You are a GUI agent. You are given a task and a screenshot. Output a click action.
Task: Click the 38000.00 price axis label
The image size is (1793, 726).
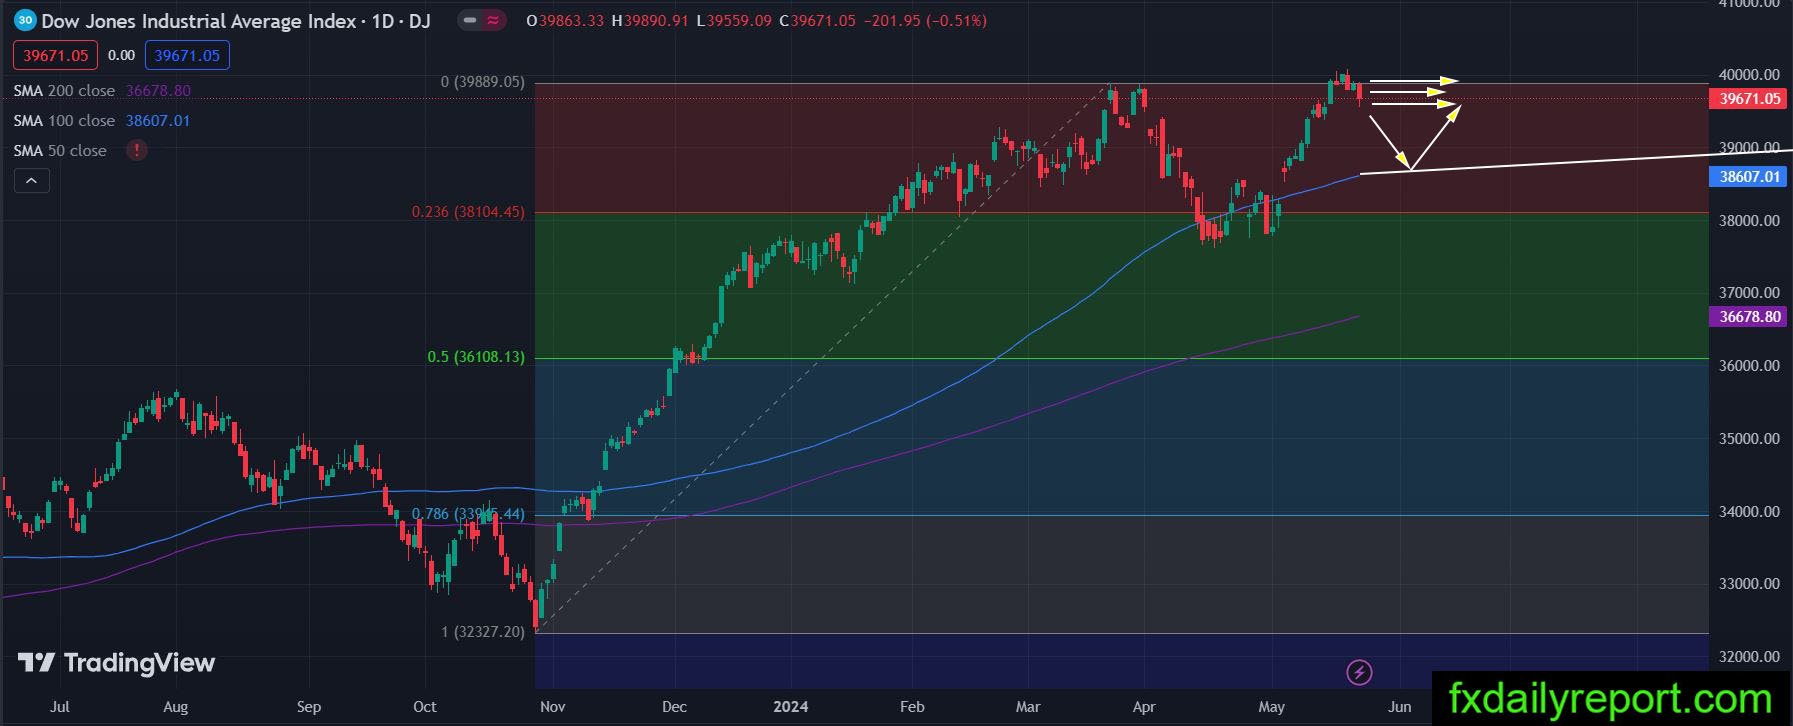coord(1749,221)
